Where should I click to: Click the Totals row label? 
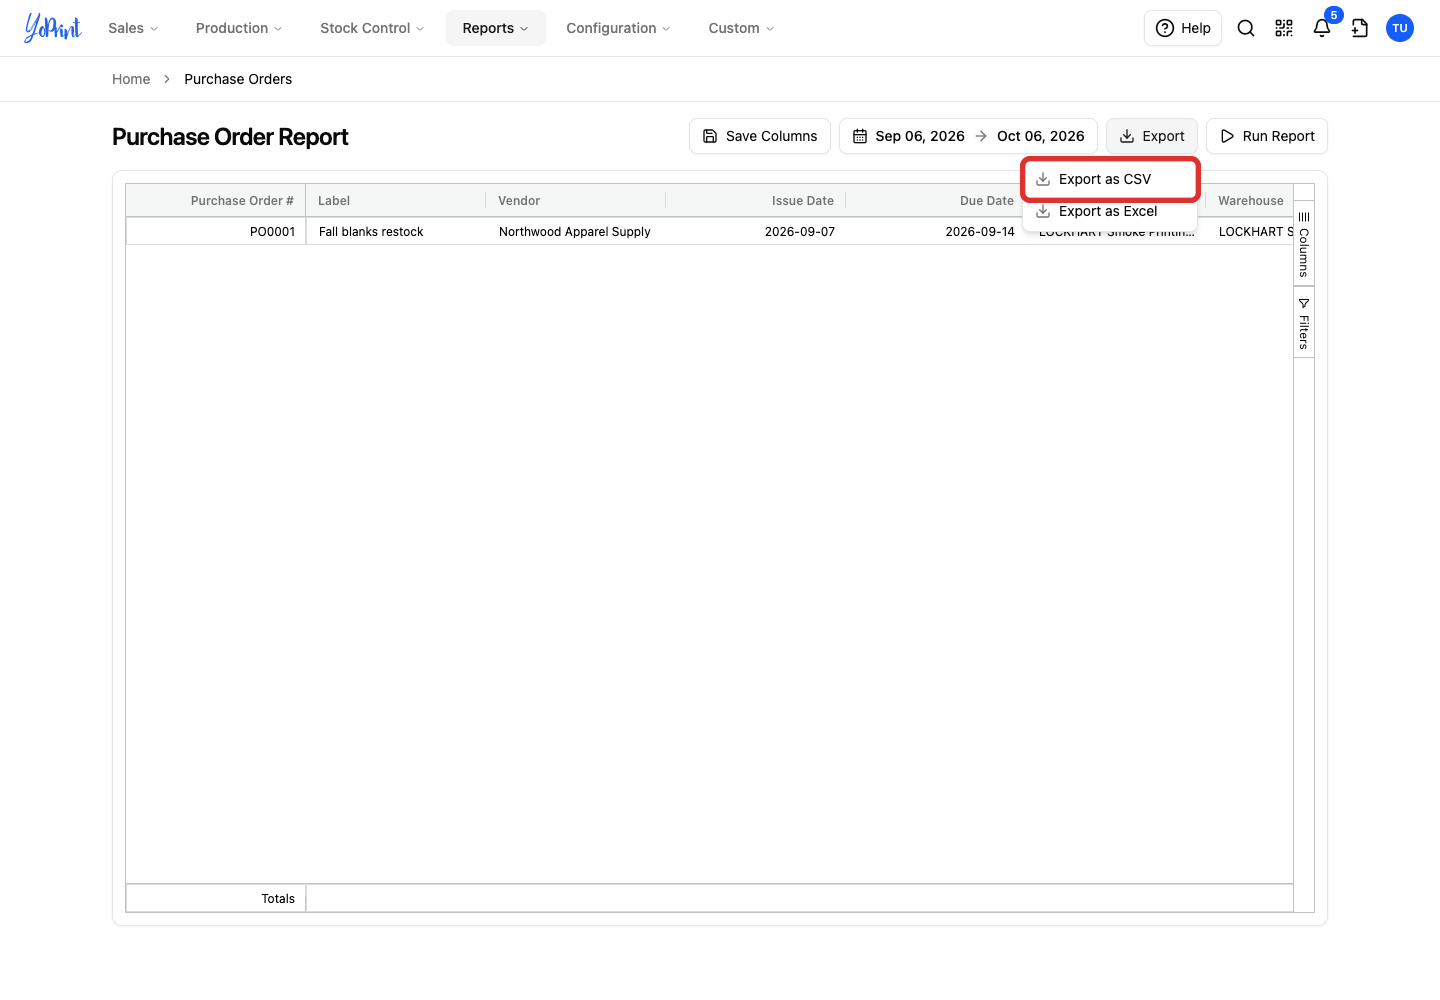(x=278, y=898)
